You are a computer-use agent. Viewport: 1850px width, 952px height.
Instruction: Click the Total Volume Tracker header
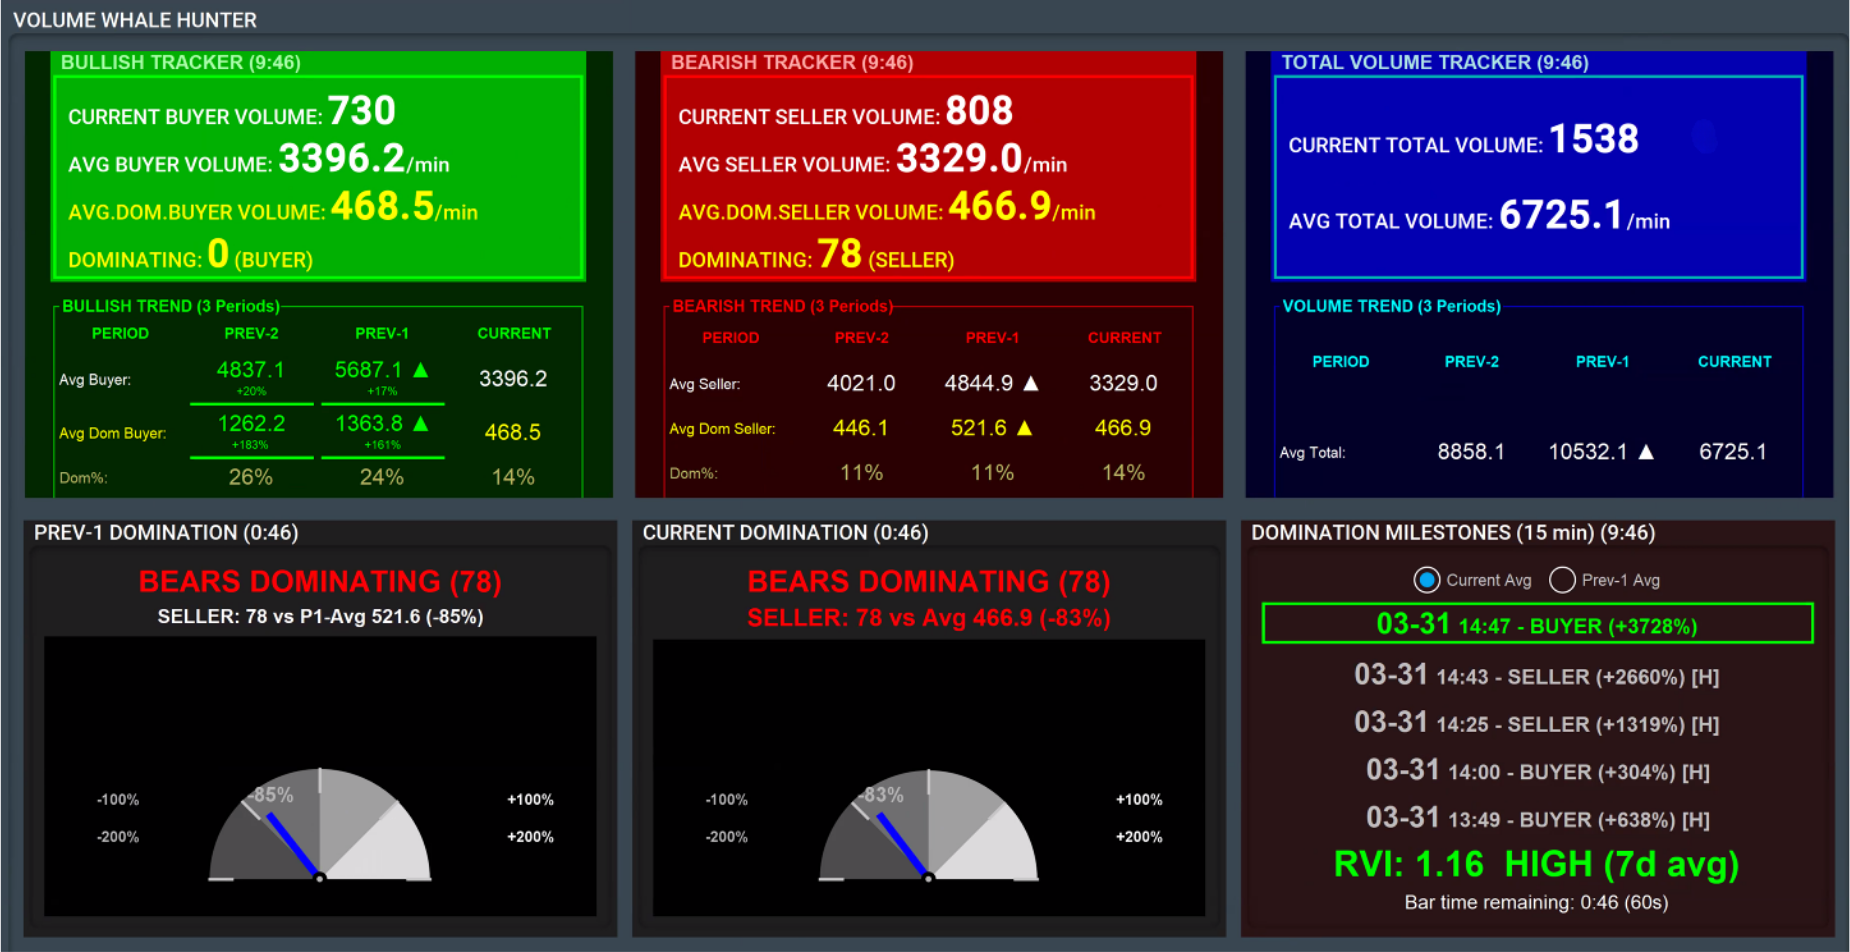pyautogui.click(x=1434, y=62)
